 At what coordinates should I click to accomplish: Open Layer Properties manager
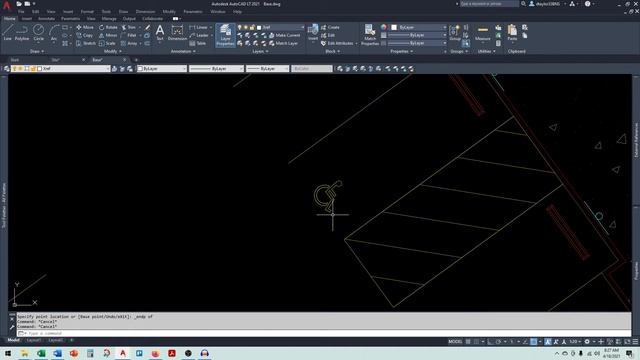tap(225, 35)
